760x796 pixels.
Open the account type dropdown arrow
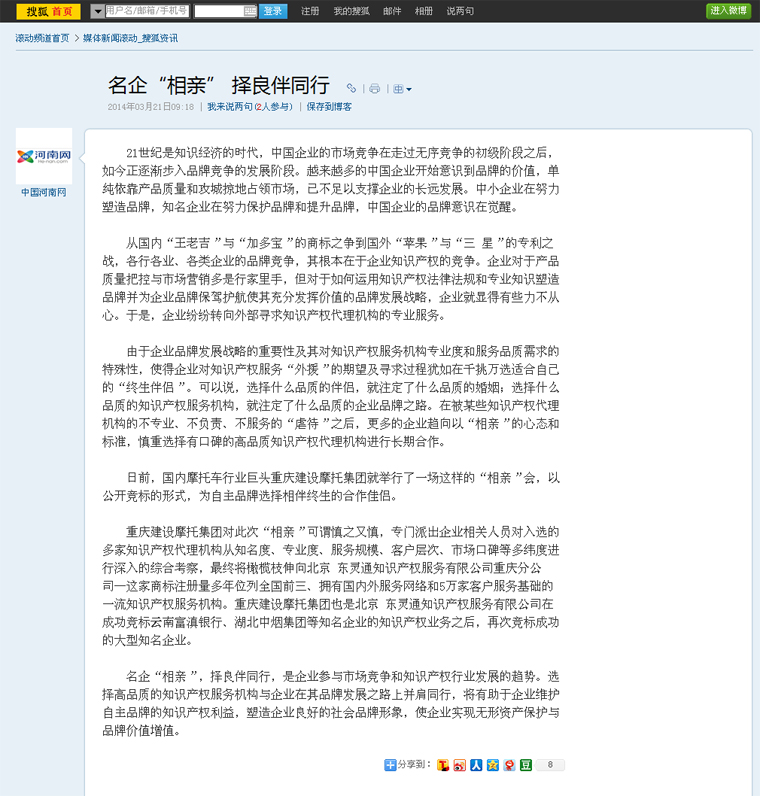[97, 11]
